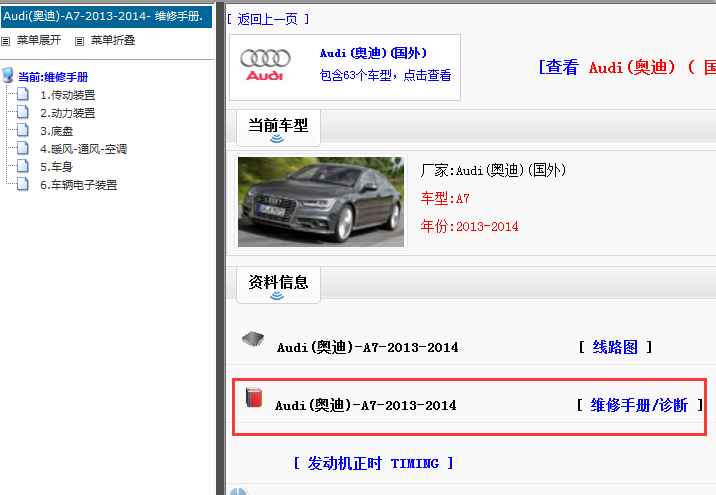Click Audi(奥迪)-A7-2013-2014 in the 线路图 row
The height and width of the screenshot is (495, 716).
coord(368,348)
